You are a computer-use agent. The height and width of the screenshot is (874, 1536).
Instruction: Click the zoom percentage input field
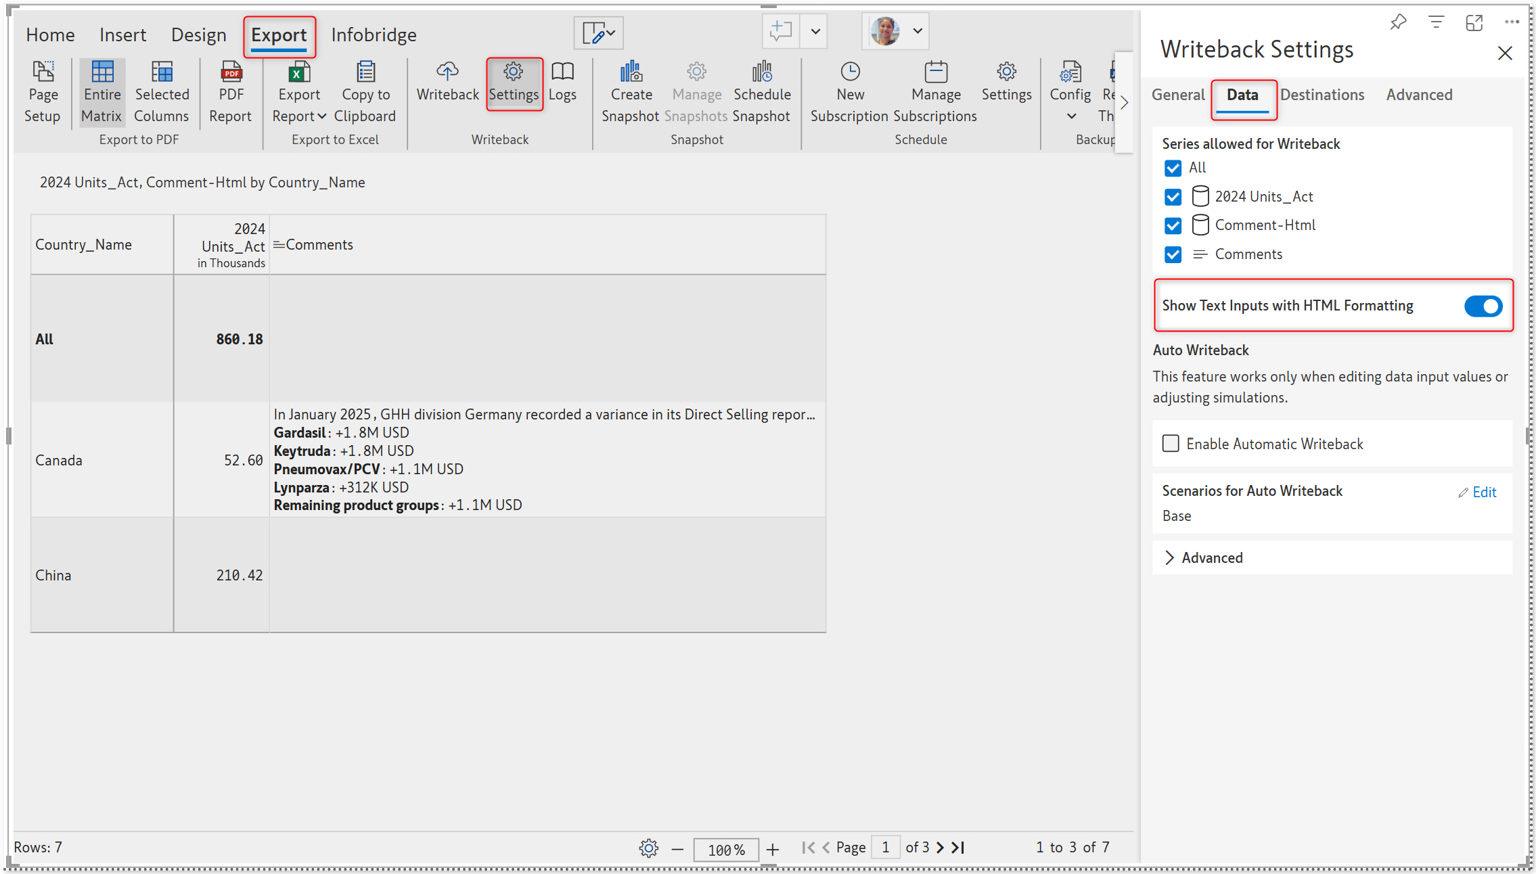[726, 850]
